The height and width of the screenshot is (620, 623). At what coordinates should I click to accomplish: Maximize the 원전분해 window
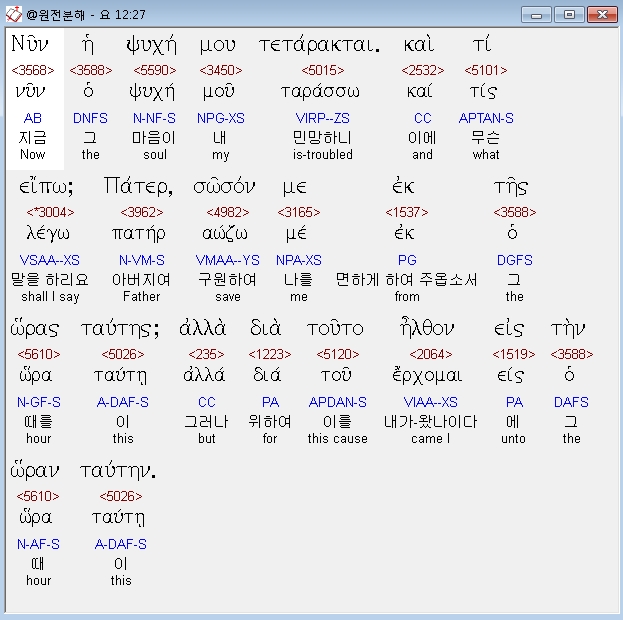569,15
